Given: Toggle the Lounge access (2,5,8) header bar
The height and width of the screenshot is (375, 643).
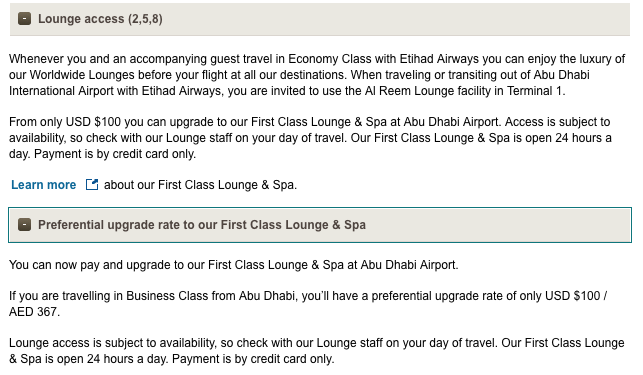Looking at the screenshot, I should click(320, 19).
